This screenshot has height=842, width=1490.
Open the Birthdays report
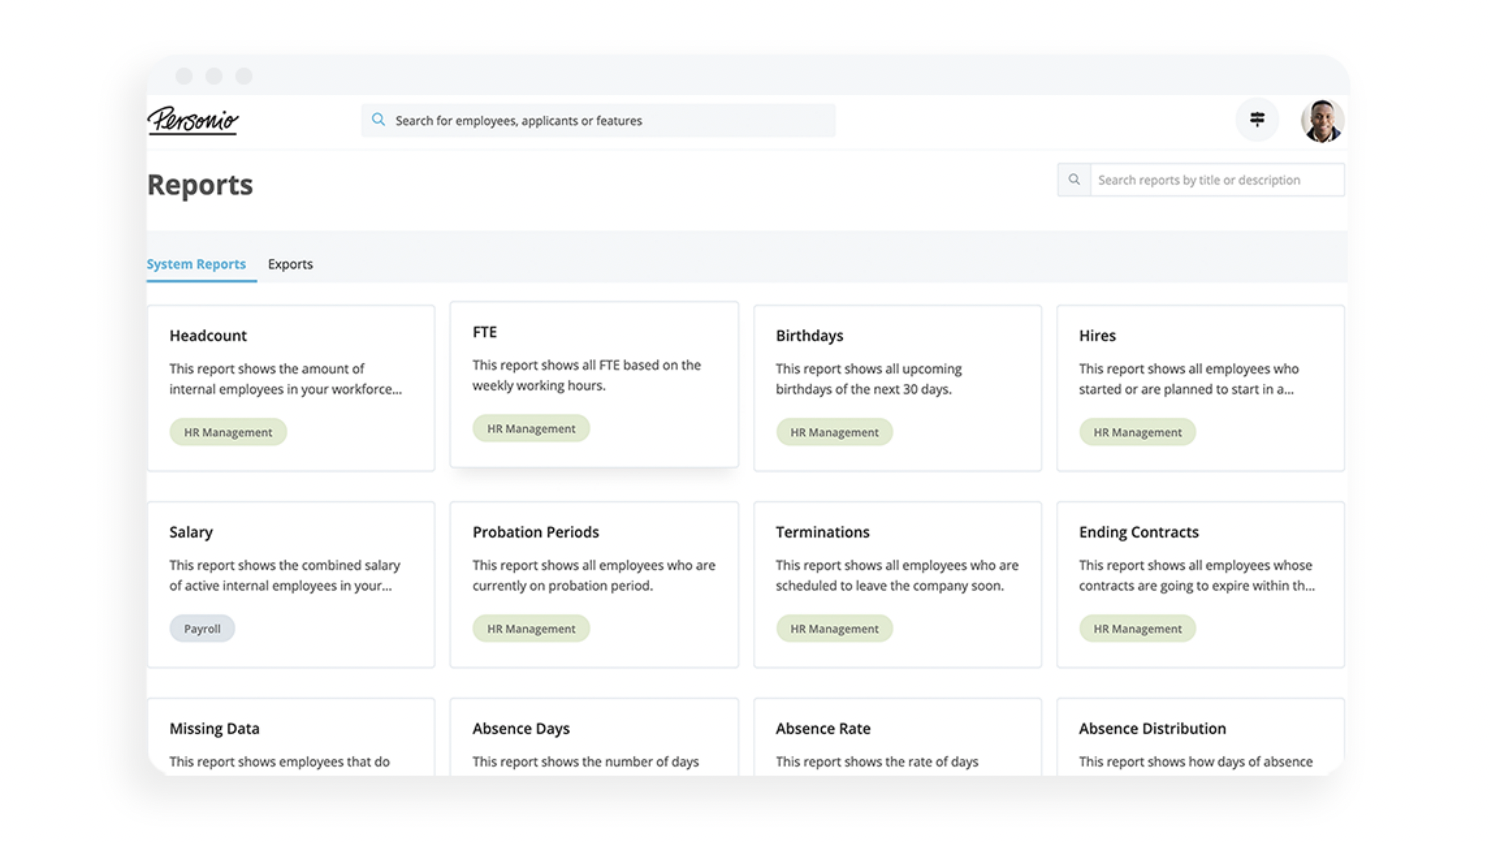[897, 385]
